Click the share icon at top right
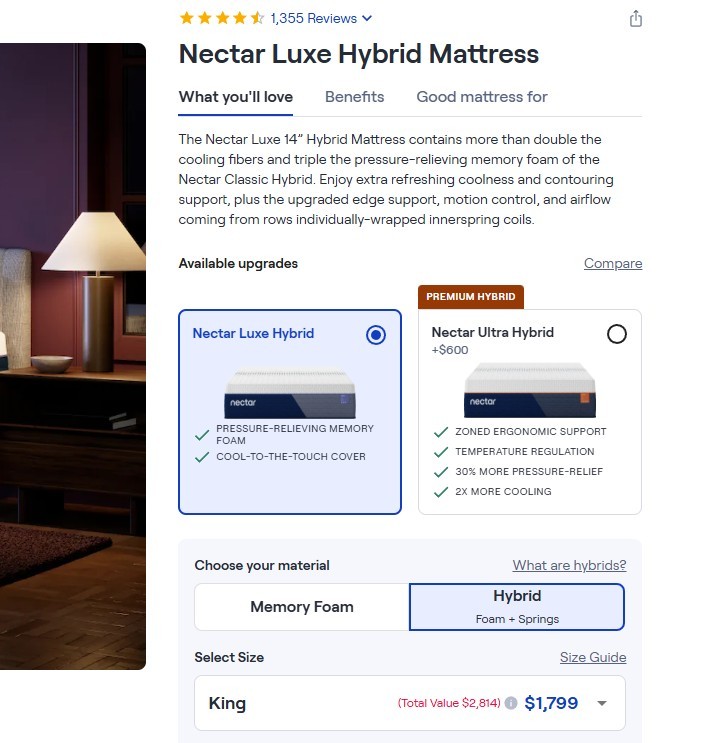The height and width of the screenshot is (743, 708). [x=635, y=19]
